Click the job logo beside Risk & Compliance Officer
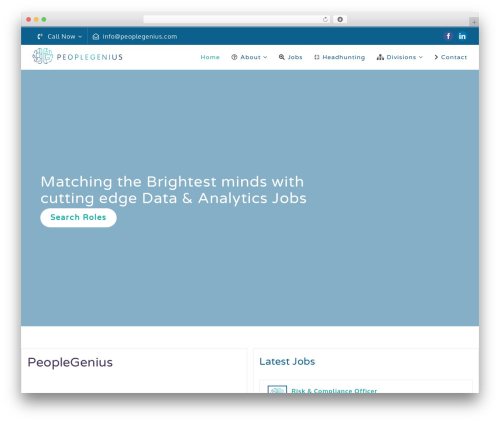The width and height of the screenshot is (500, 423). coord(277,389)
